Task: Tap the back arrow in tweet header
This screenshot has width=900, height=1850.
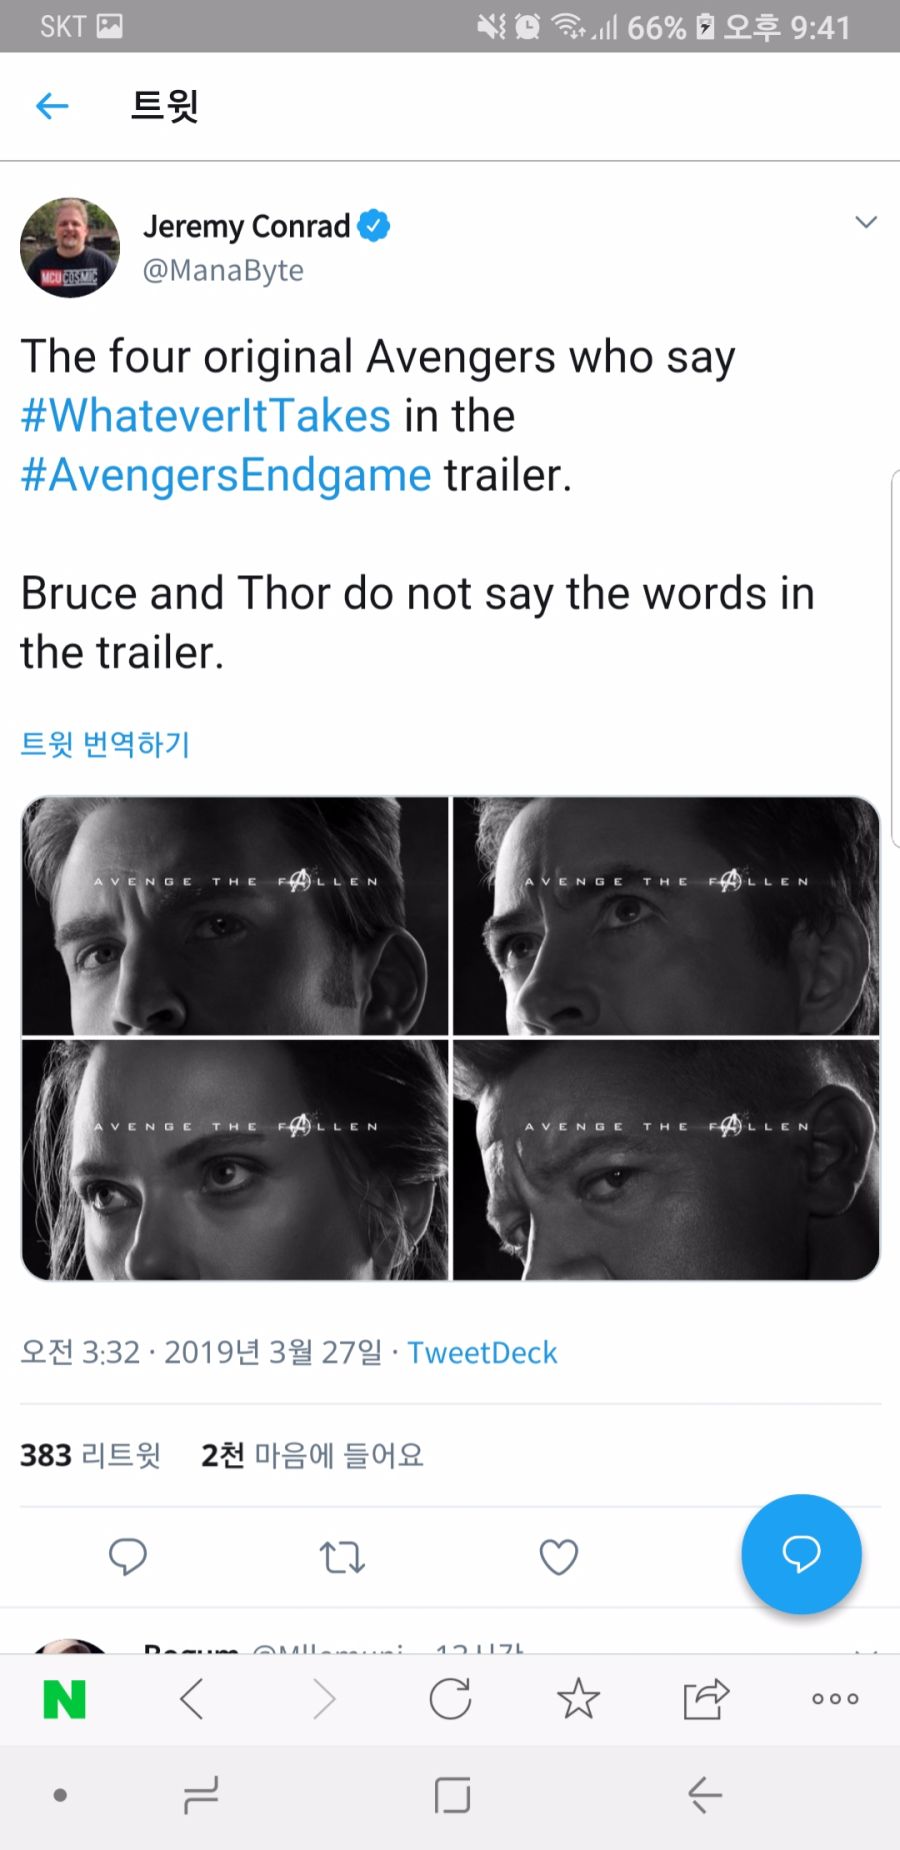Action: tap(52, 105)
